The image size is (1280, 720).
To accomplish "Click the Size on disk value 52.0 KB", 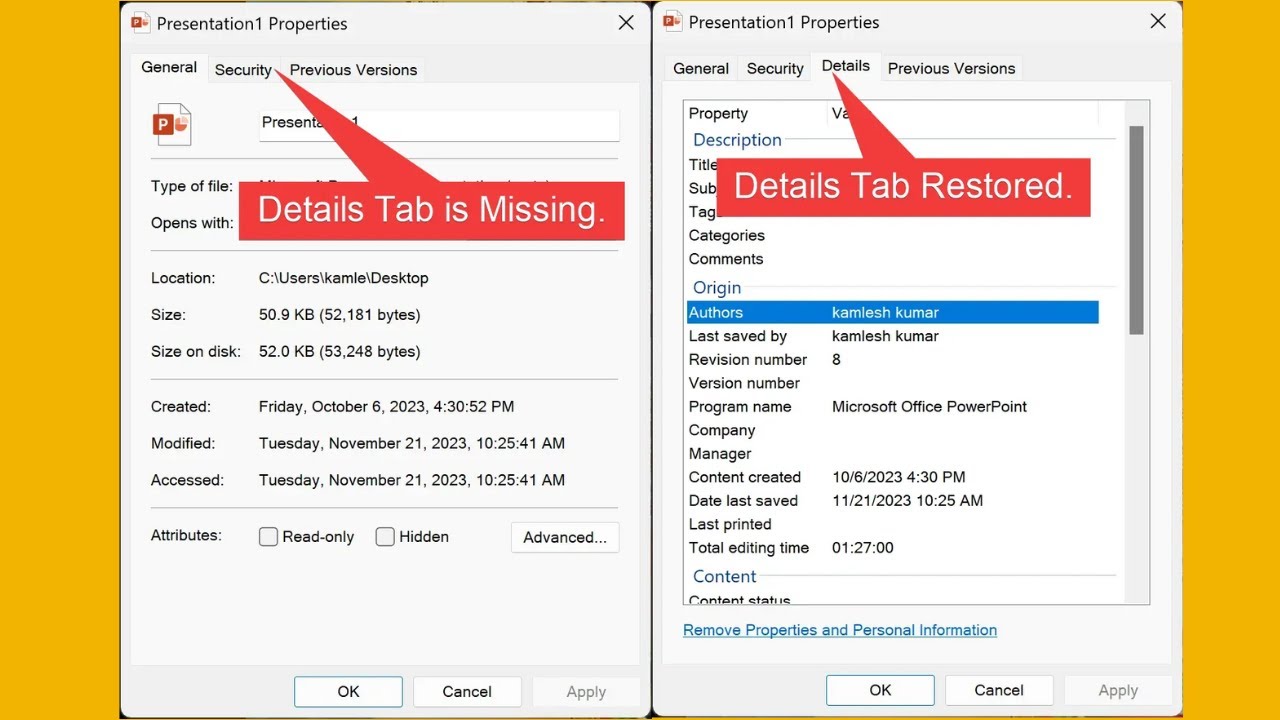I will pyautogui.click(x=339, y=352).
